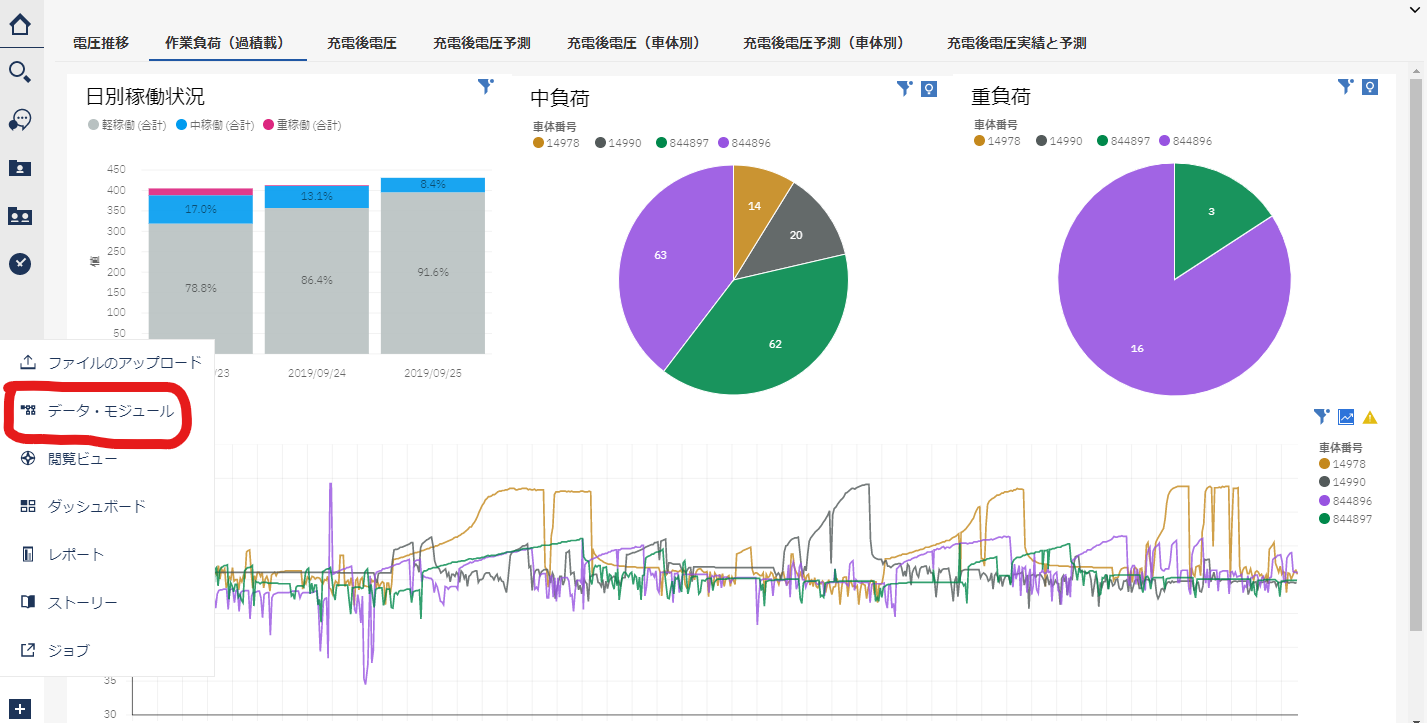Click the green 3 slice of 重負荷 pie
This screenshot has height=723, width=1427.
1211,212
